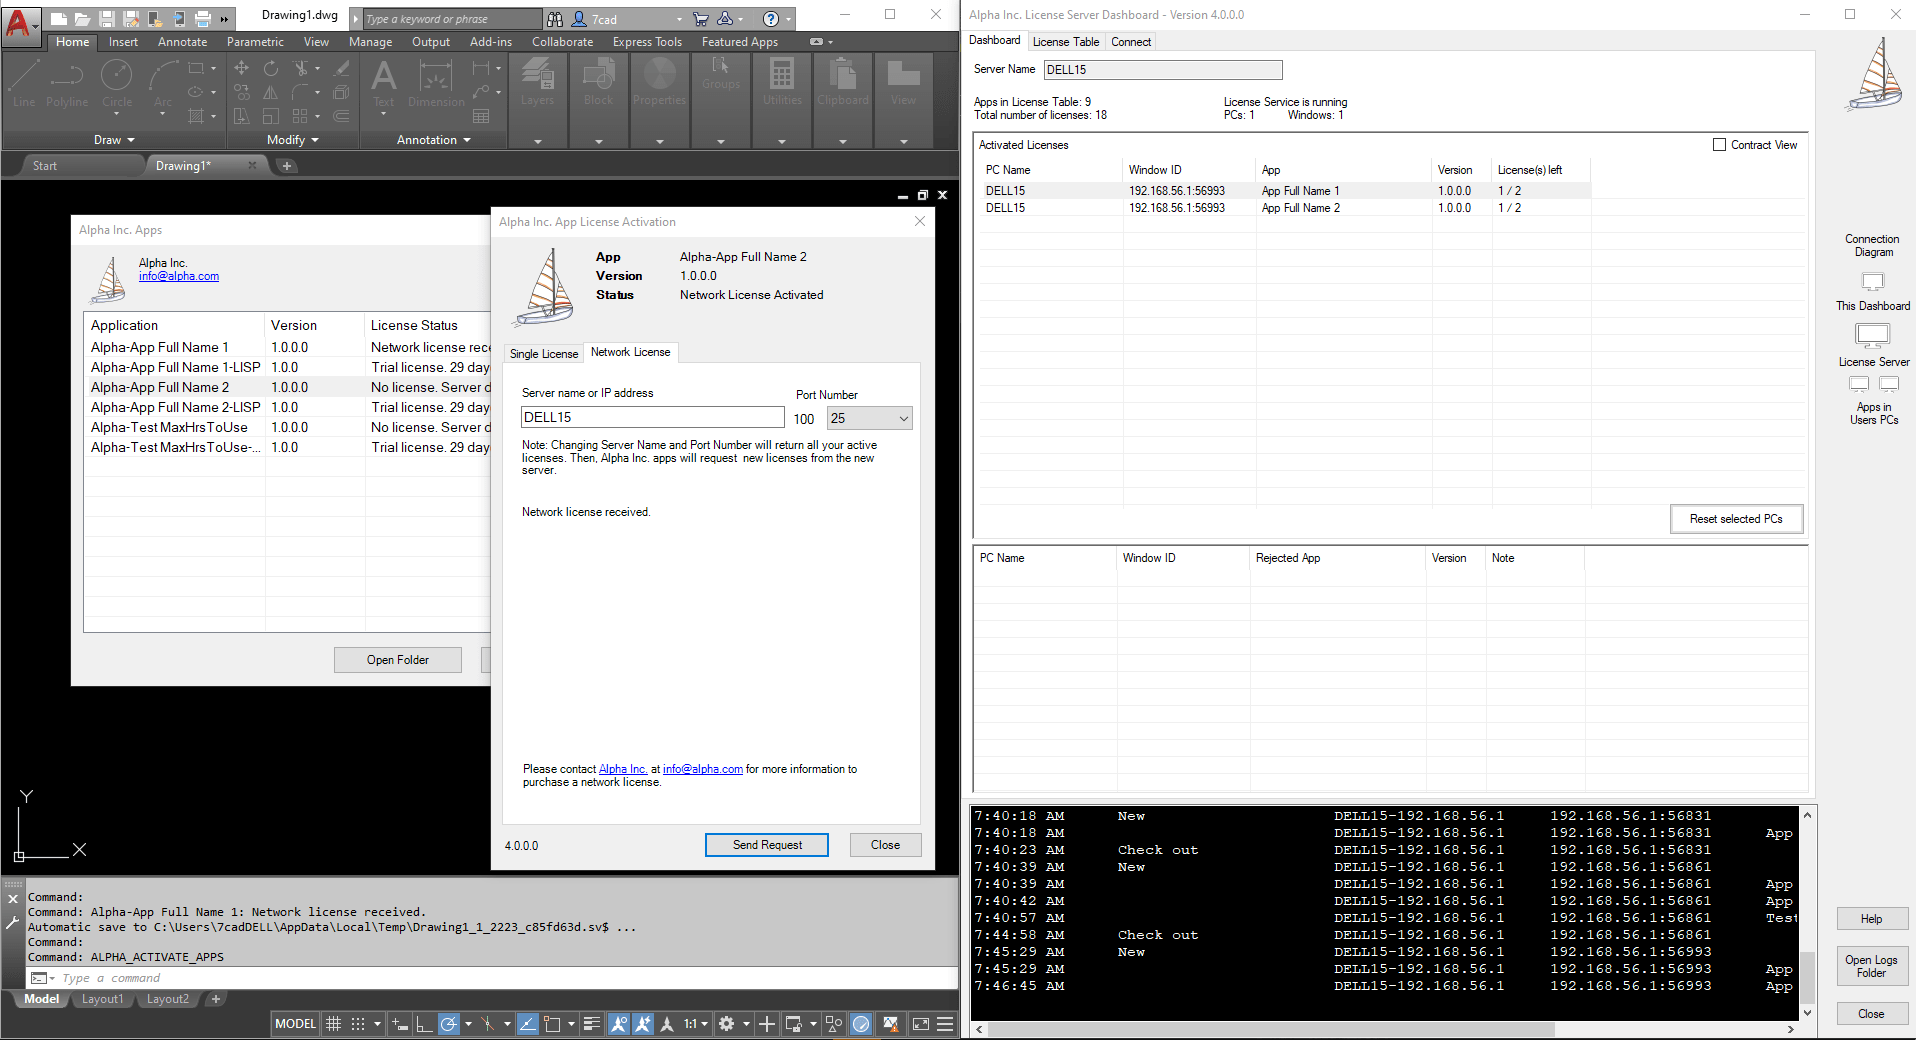Select the Line tool in Draw panel
This screenshot has height=1040, width=1916.
25,83
